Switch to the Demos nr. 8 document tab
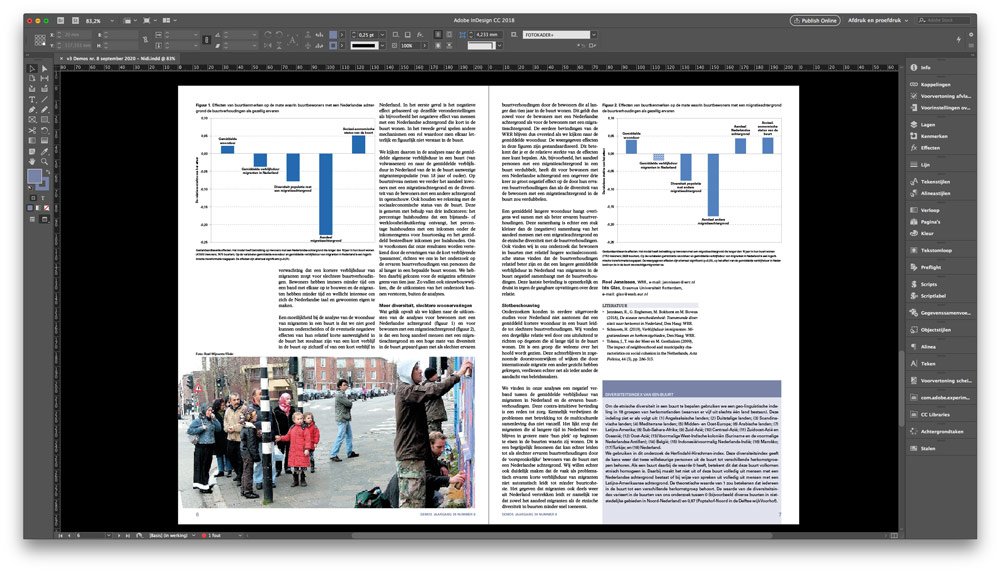 point(121,58)
